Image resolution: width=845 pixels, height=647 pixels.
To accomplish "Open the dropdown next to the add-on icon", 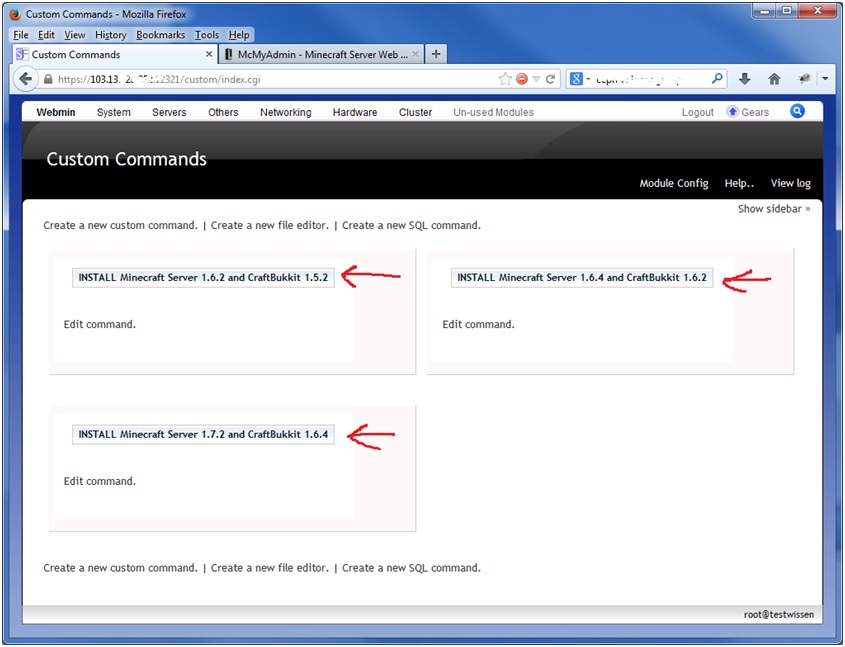I will point(825,79).
